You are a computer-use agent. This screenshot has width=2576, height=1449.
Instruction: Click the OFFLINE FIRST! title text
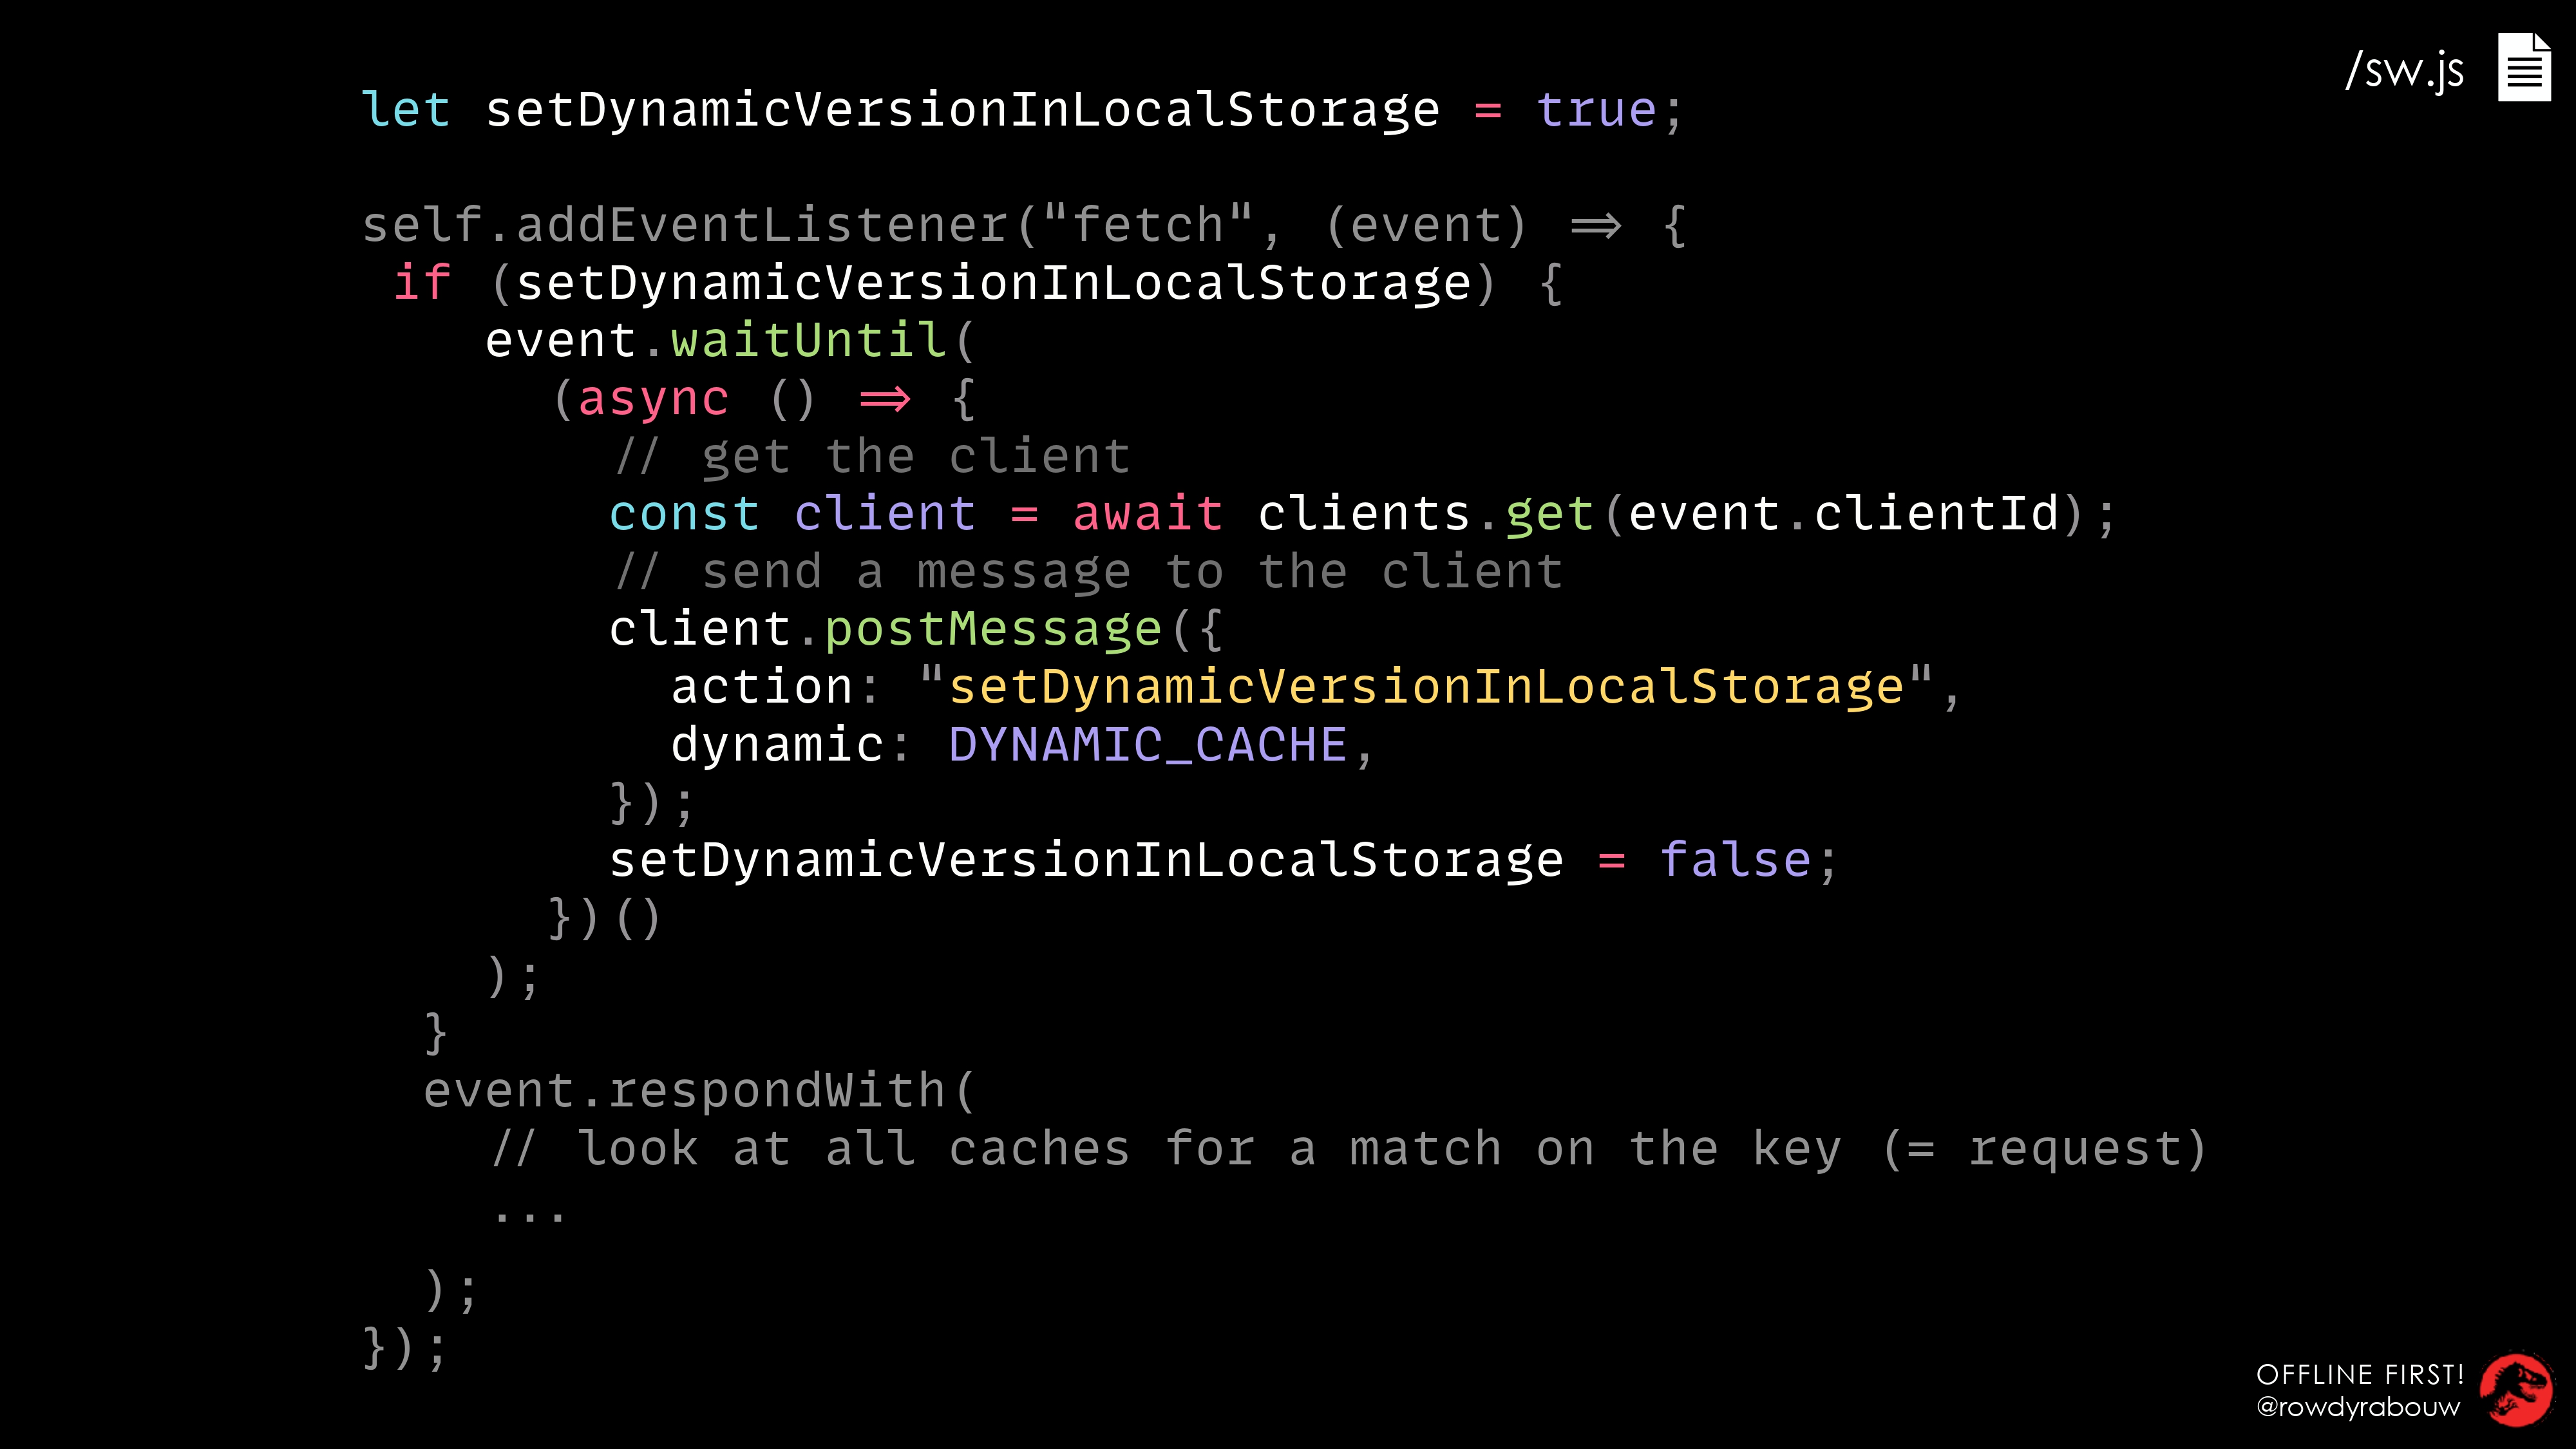(x=2360, y=1374)
